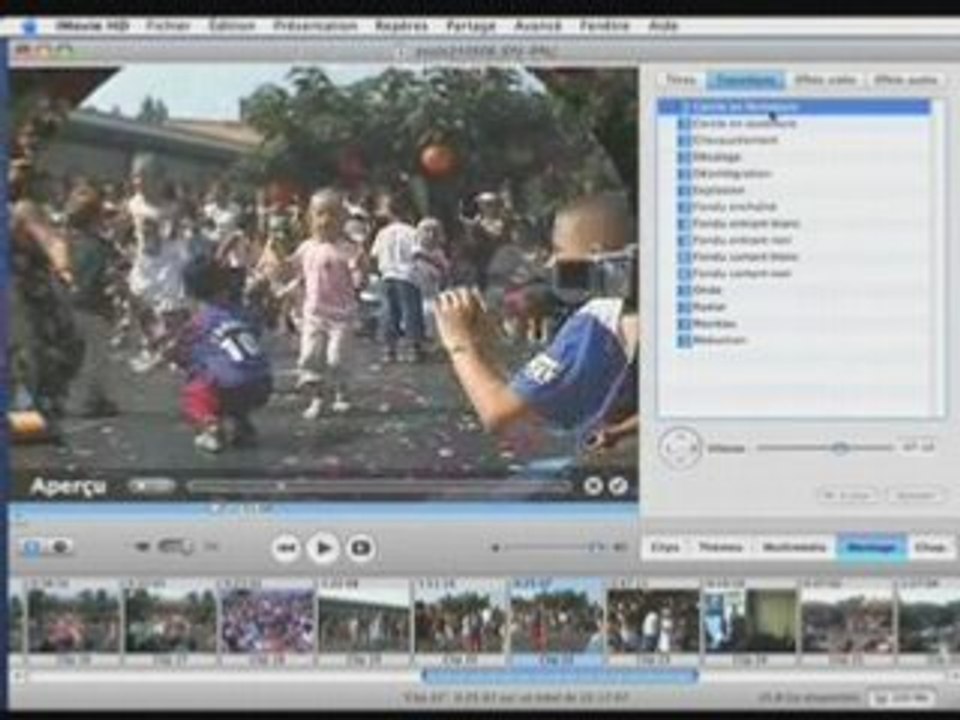Viewport: 960px width, 720px height.
Task: Select the Radial transition
Action: (x=794, y=306)
